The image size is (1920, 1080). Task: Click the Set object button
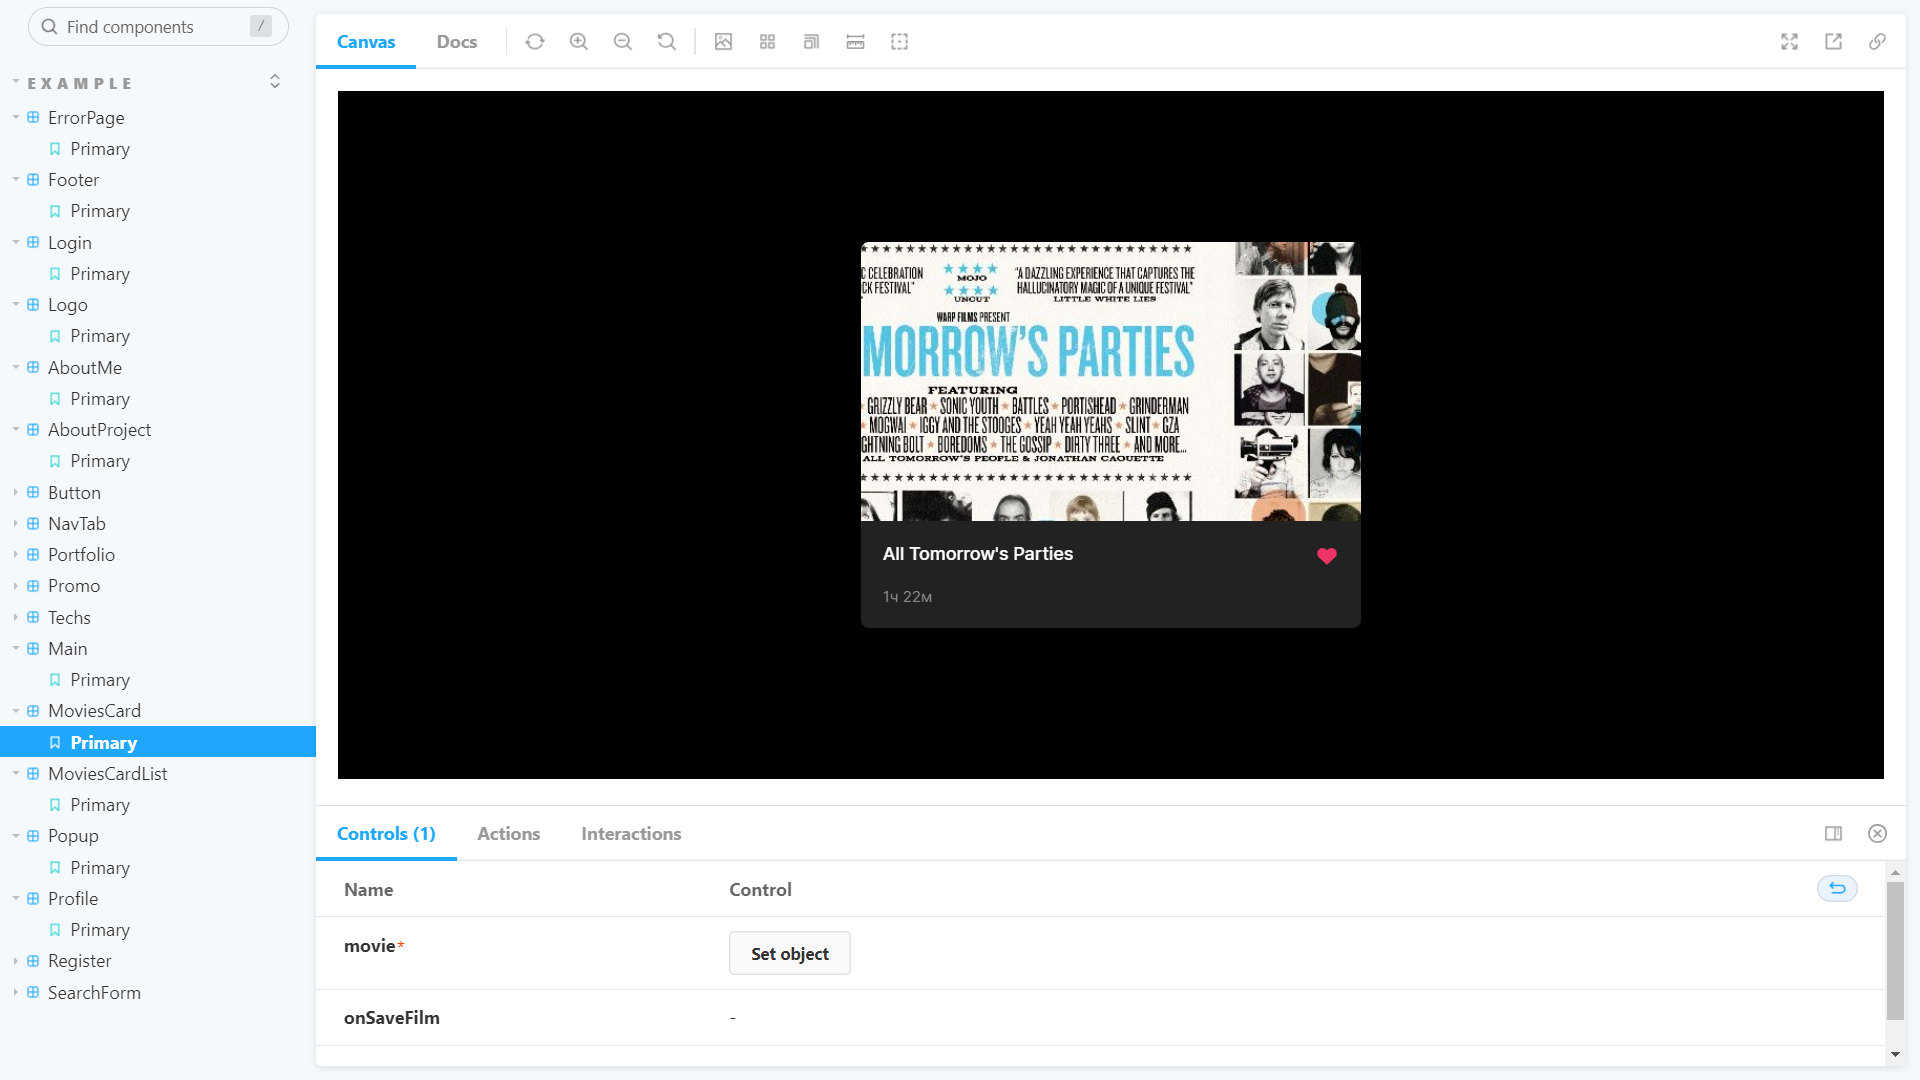click(790, 954)
